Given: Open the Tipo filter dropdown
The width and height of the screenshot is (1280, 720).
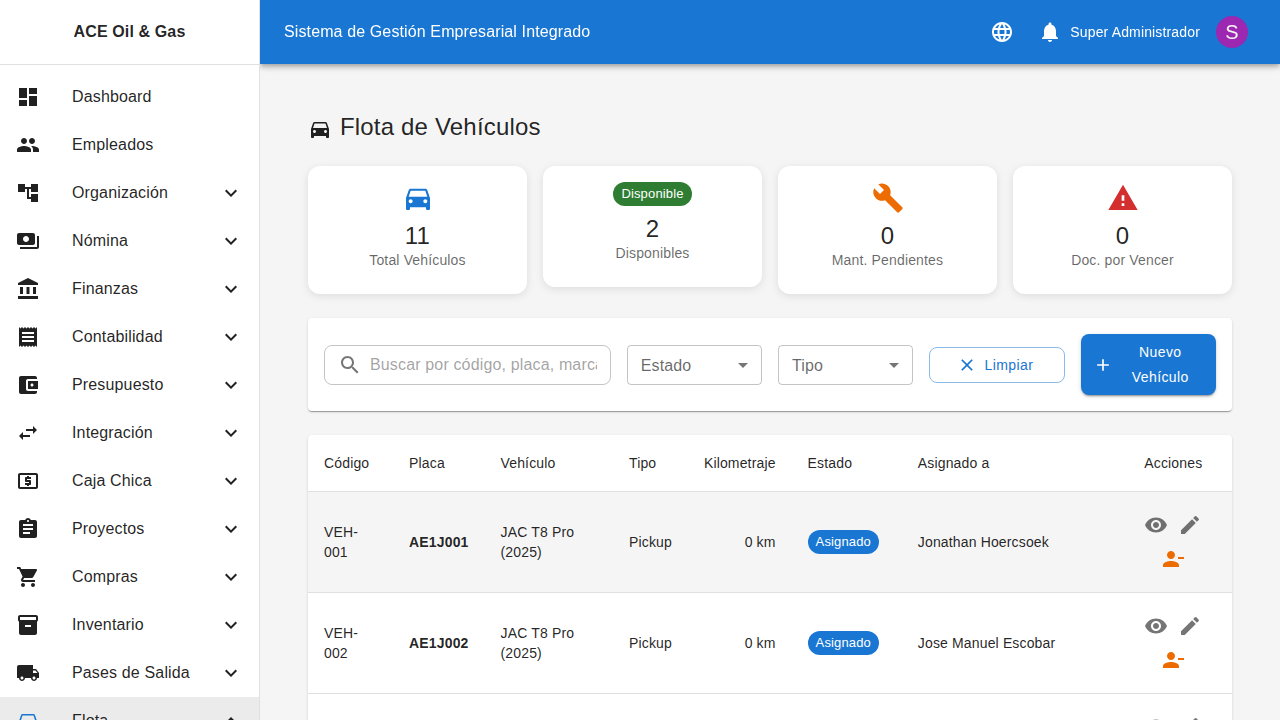Looking at the screenshot, I should (x=845, y=365).
